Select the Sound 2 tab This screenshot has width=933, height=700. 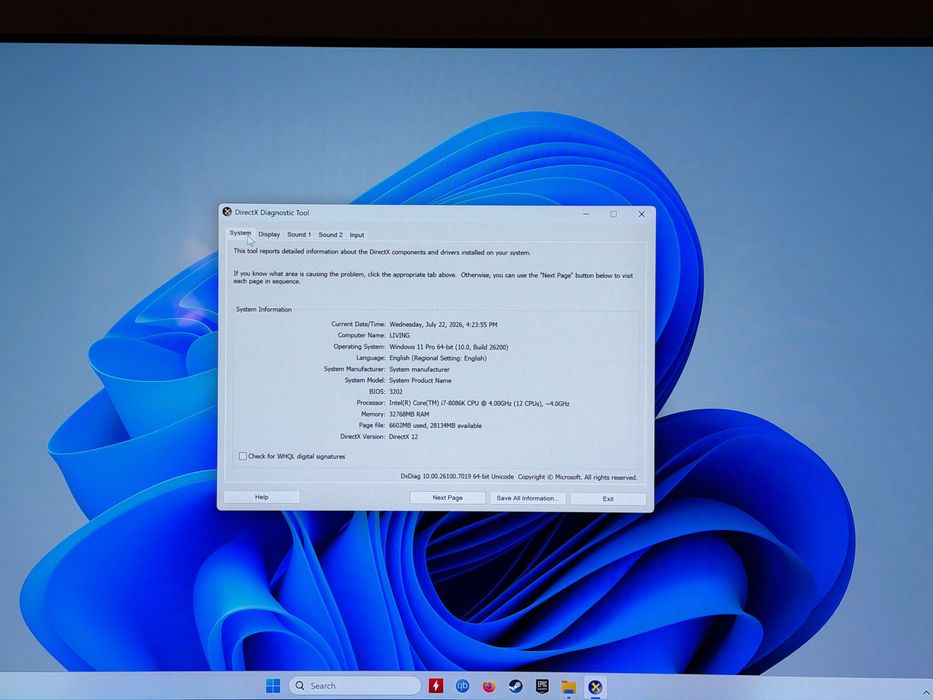click(330, 235)
